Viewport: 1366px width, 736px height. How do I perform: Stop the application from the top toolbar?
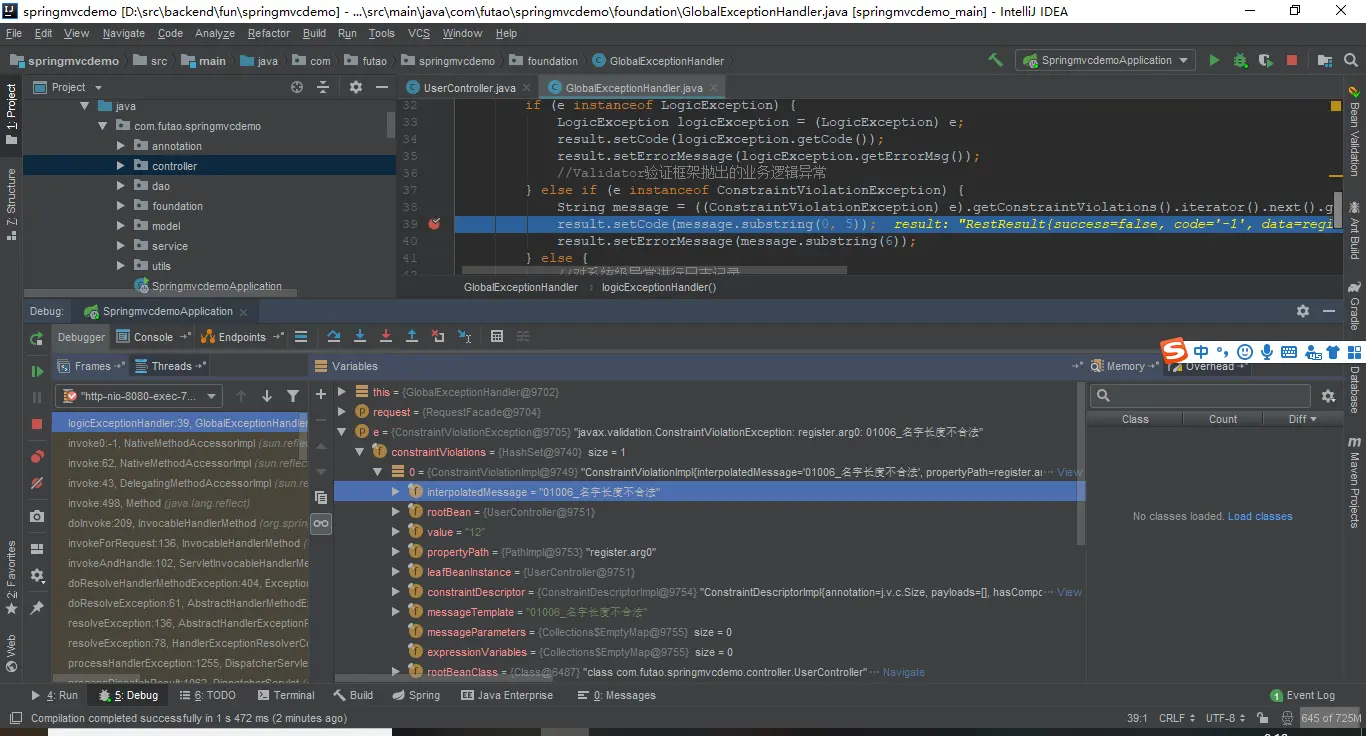[x=1292, y=60]
